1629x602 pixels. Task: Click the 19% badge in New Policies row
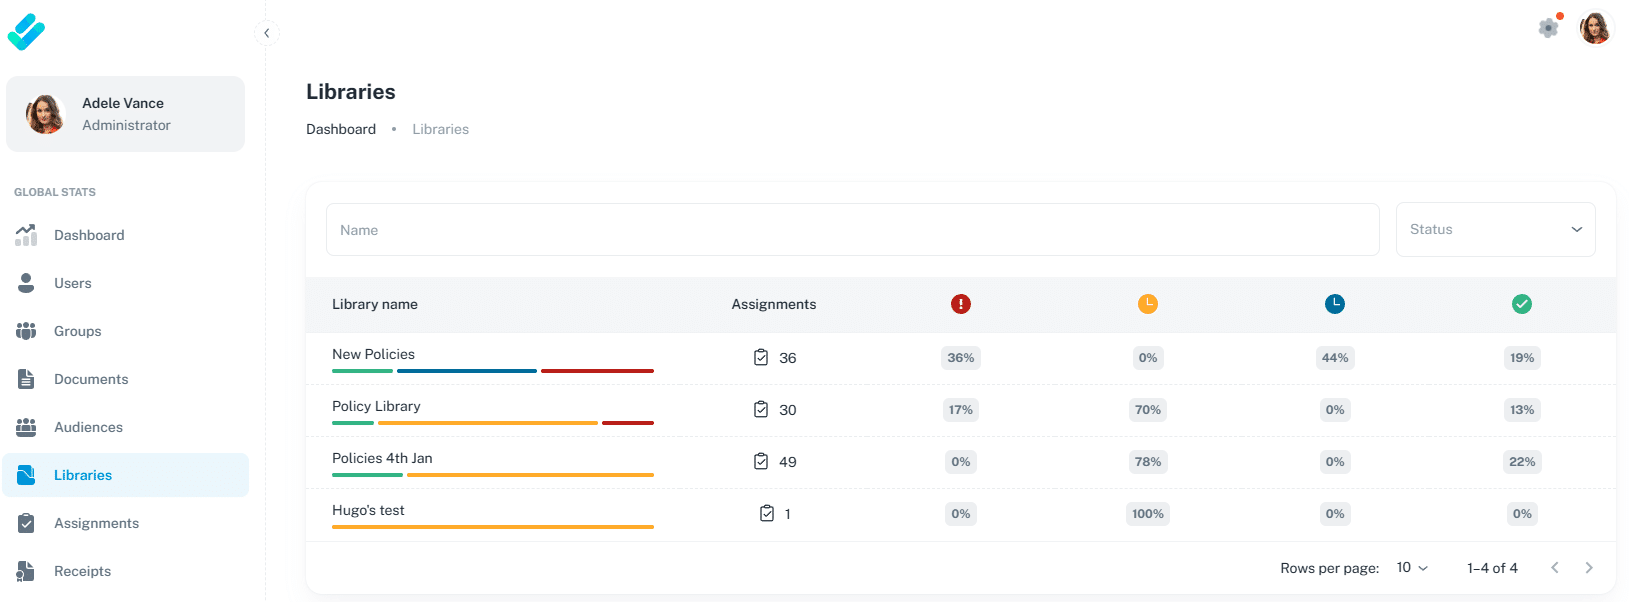(1522, 358)
